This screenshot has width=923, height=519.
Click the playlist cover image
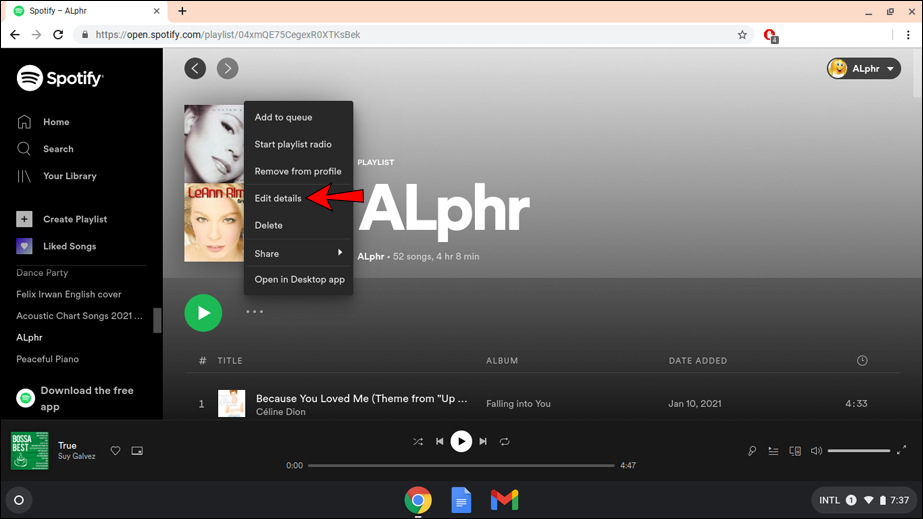coord(214,183)
